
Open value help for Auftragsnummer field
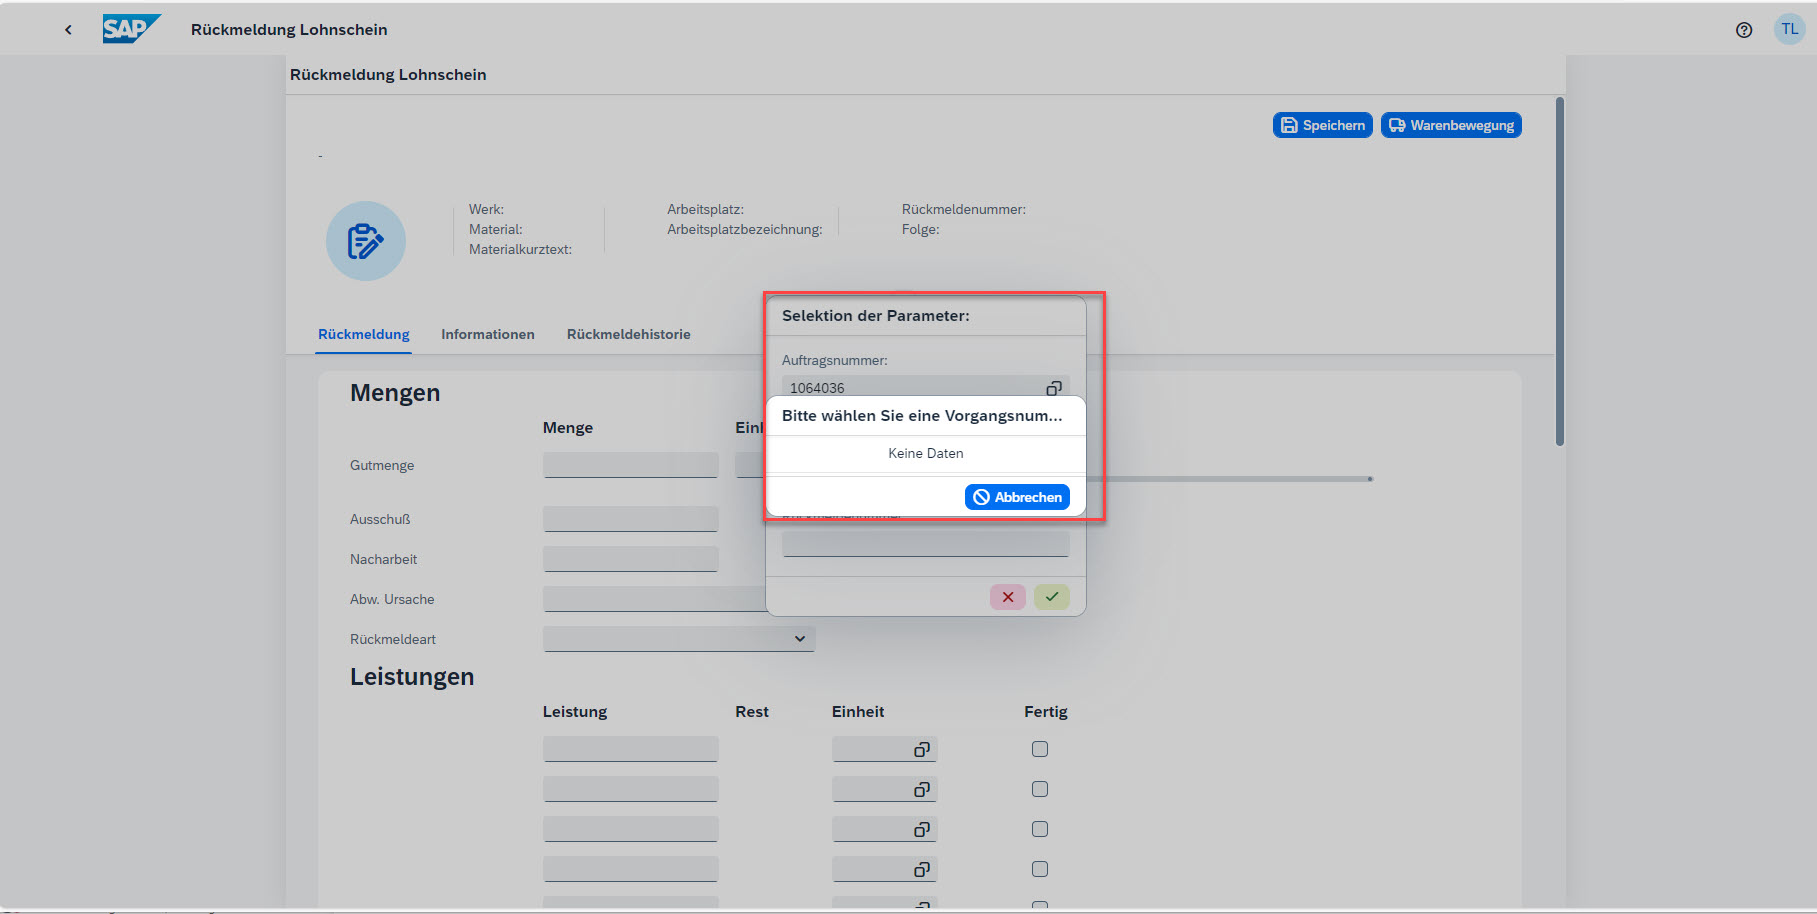tap(1053, 388)
